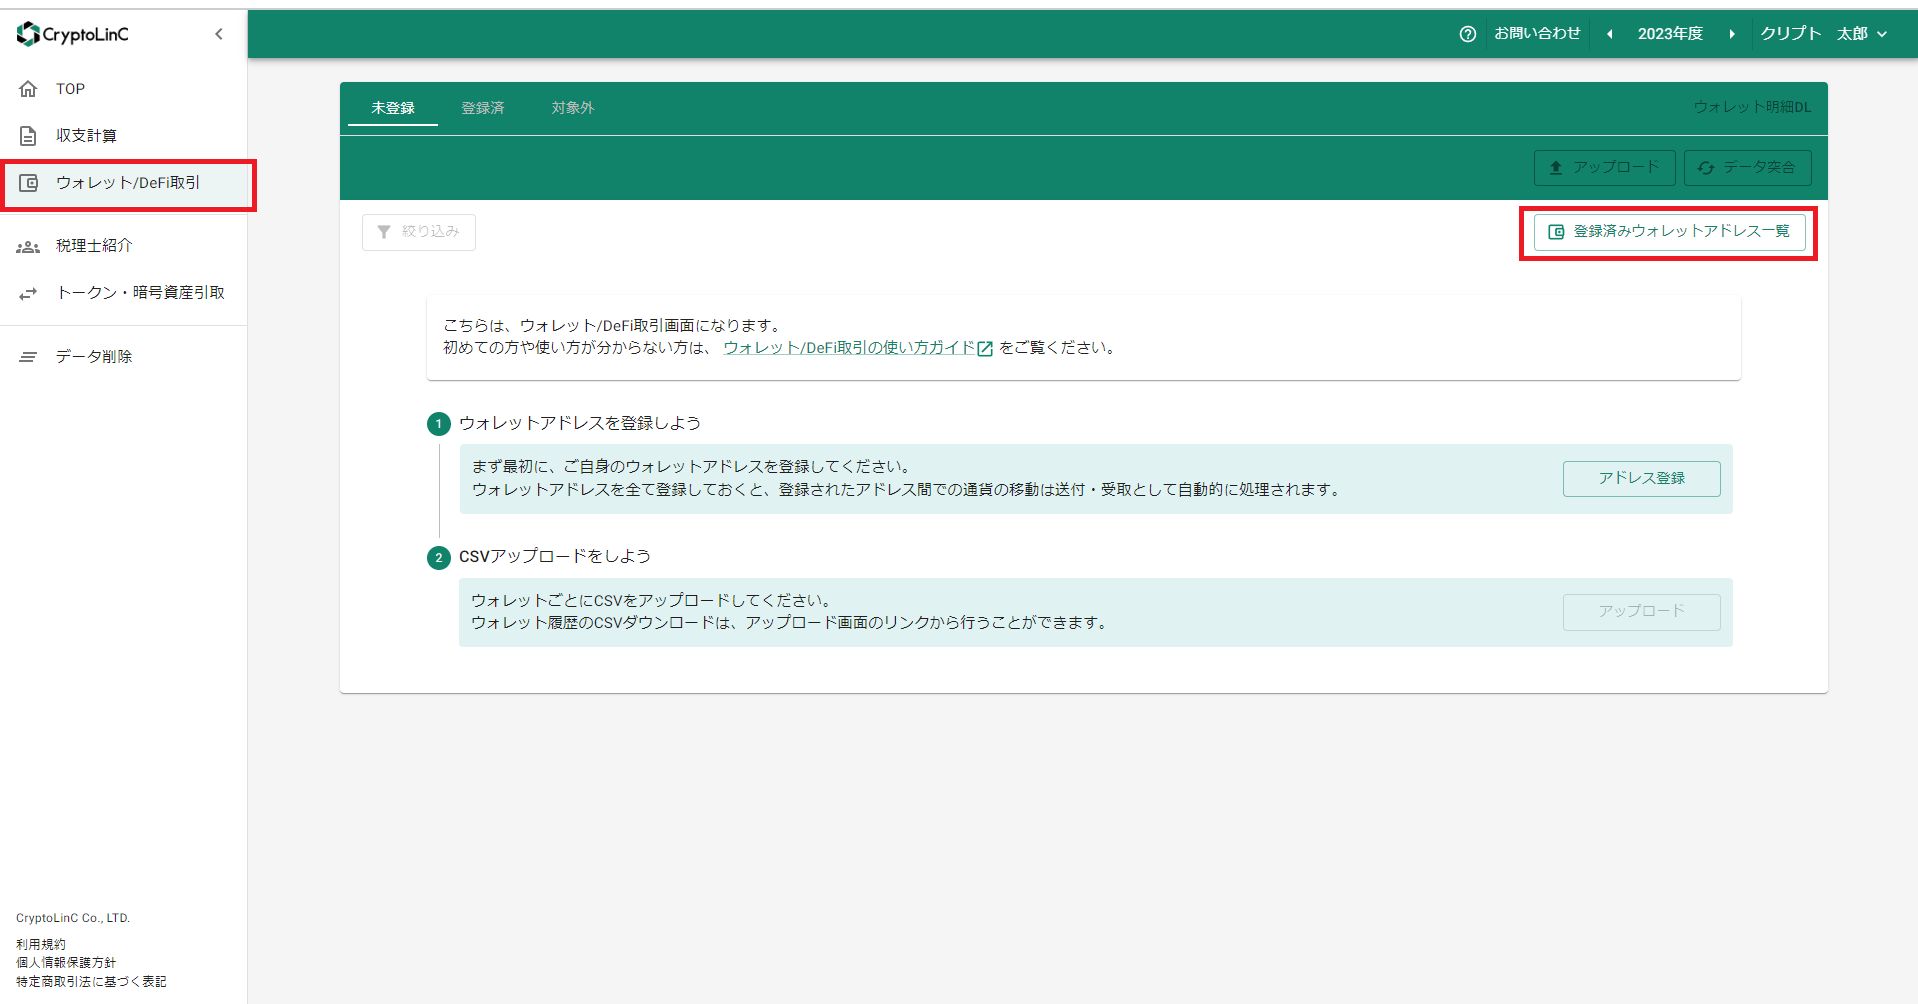Click the CryptoLinC logo icon
This screenshot has height=1004, width=1918.
click(26, 33)
